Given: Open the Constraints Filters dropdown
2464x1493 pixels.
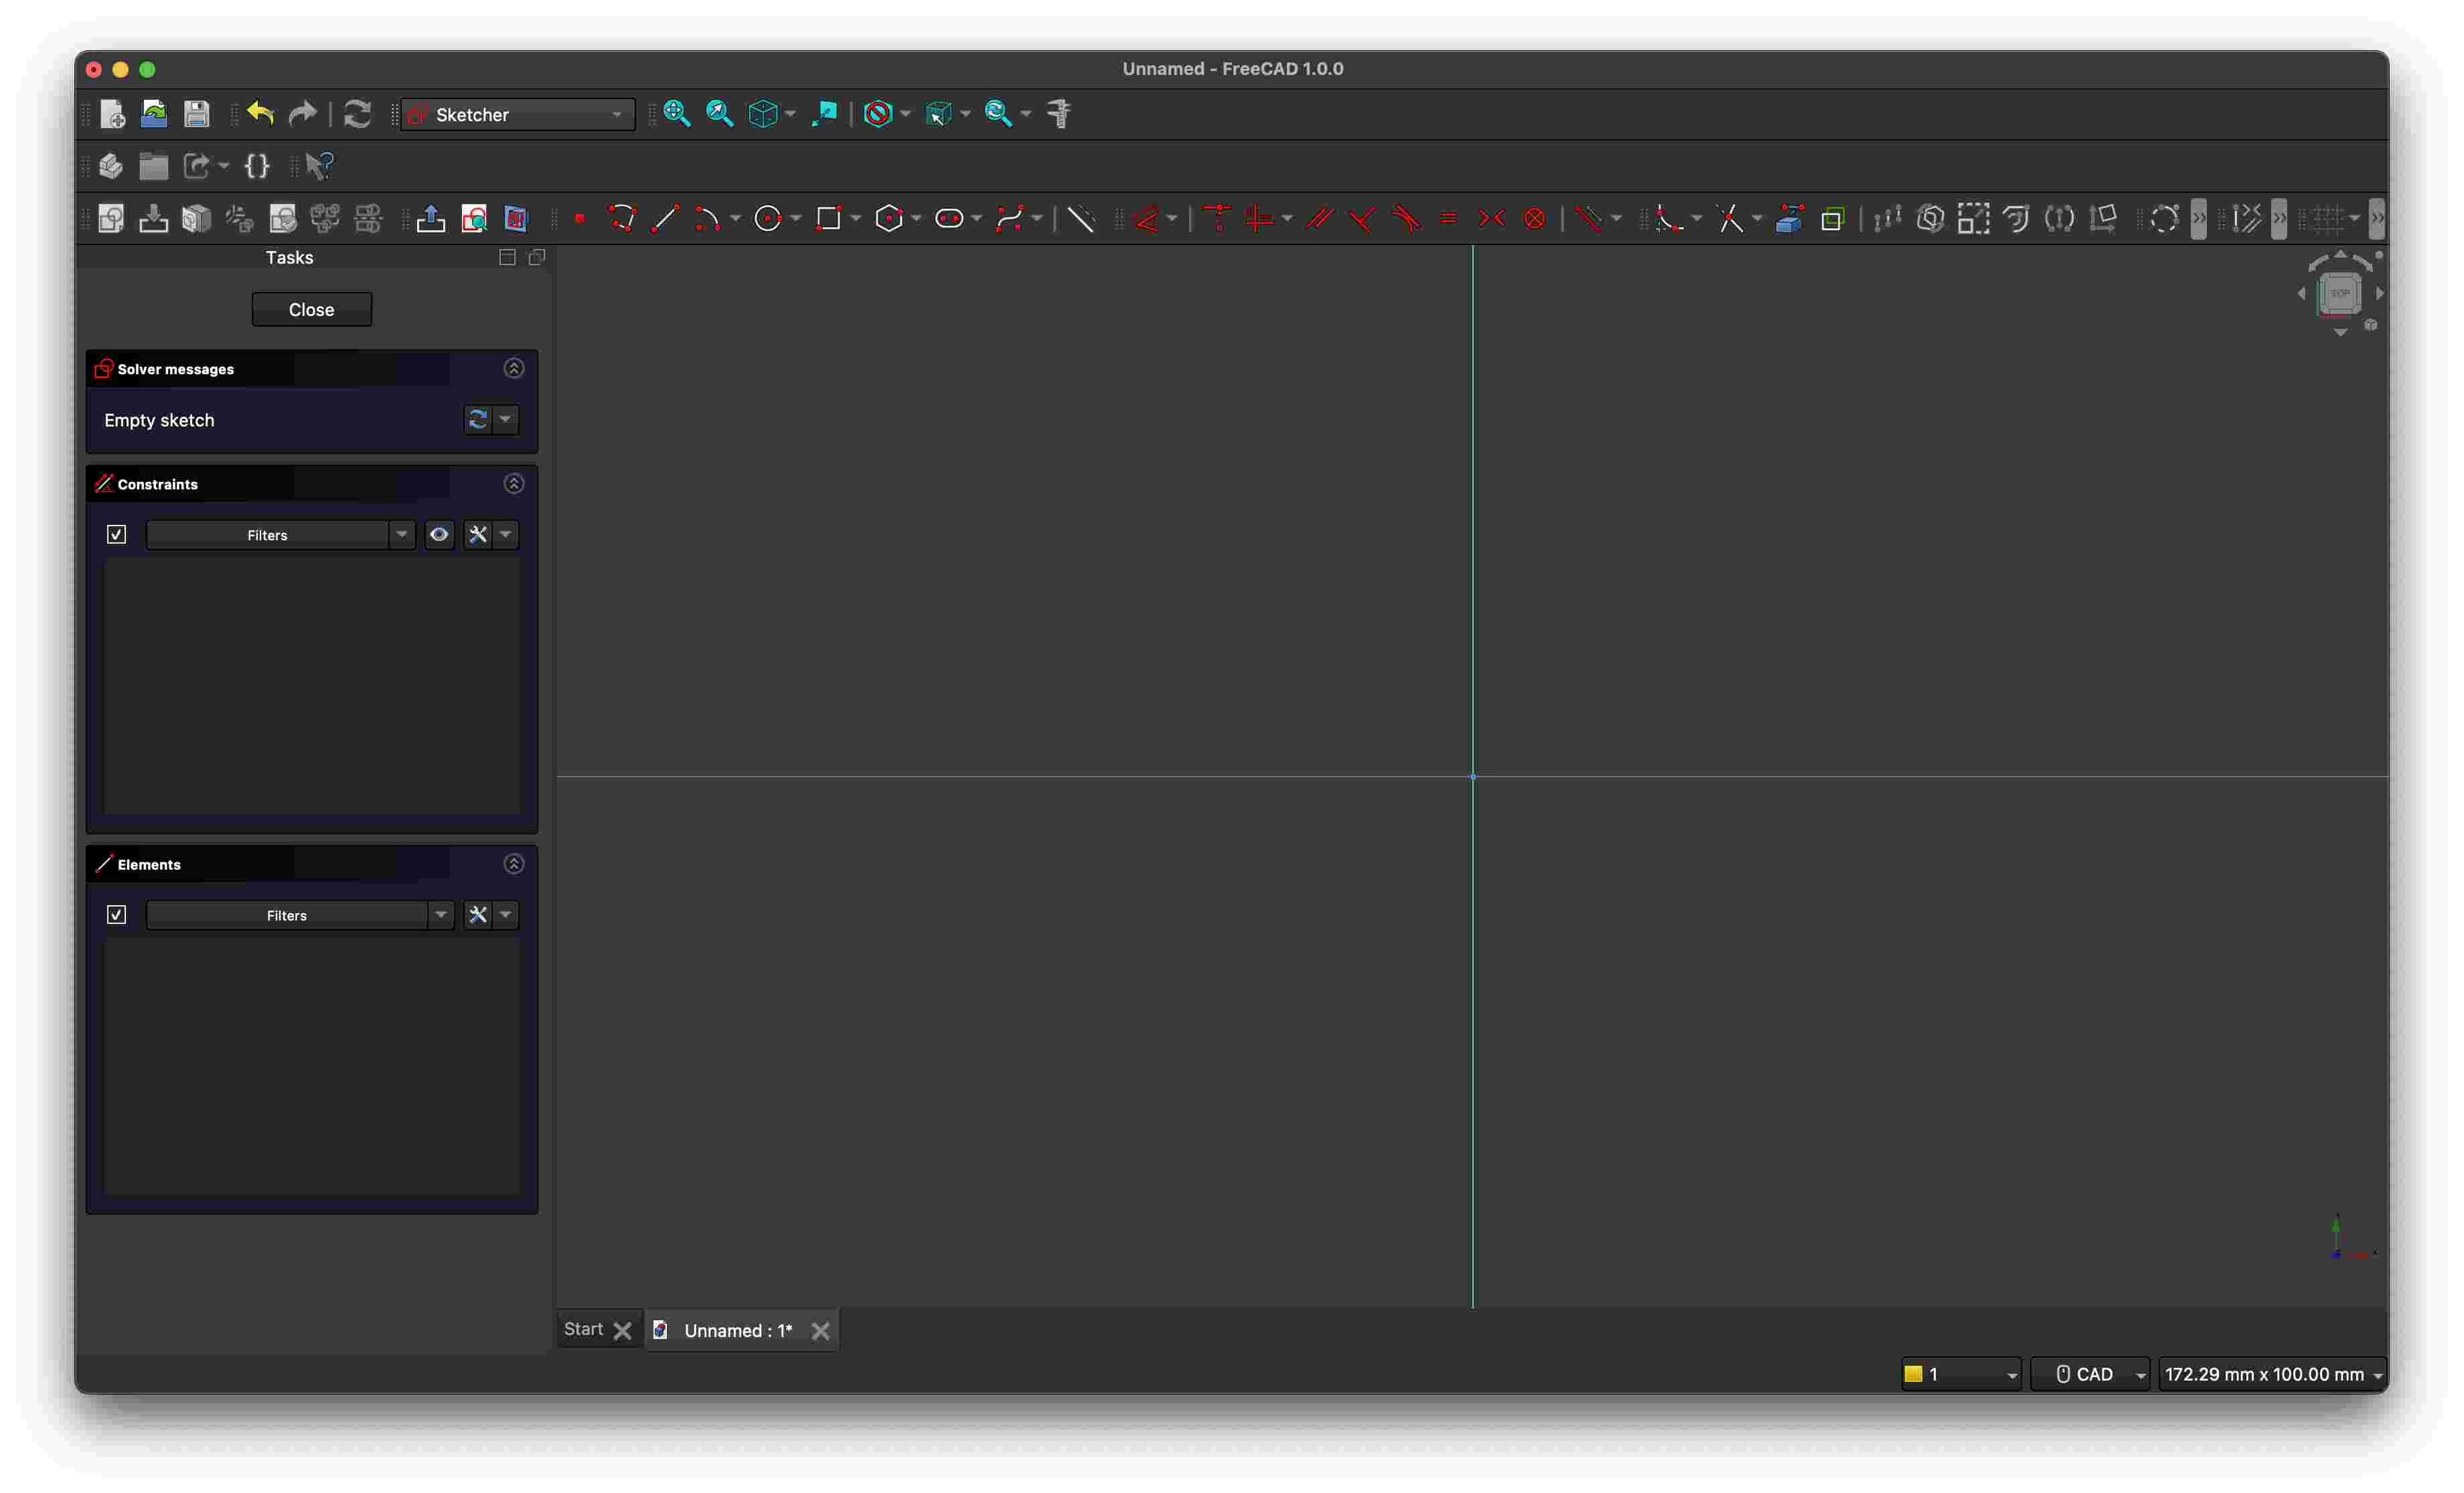Looking at the screenshot, I should click(x=281, y=535).
